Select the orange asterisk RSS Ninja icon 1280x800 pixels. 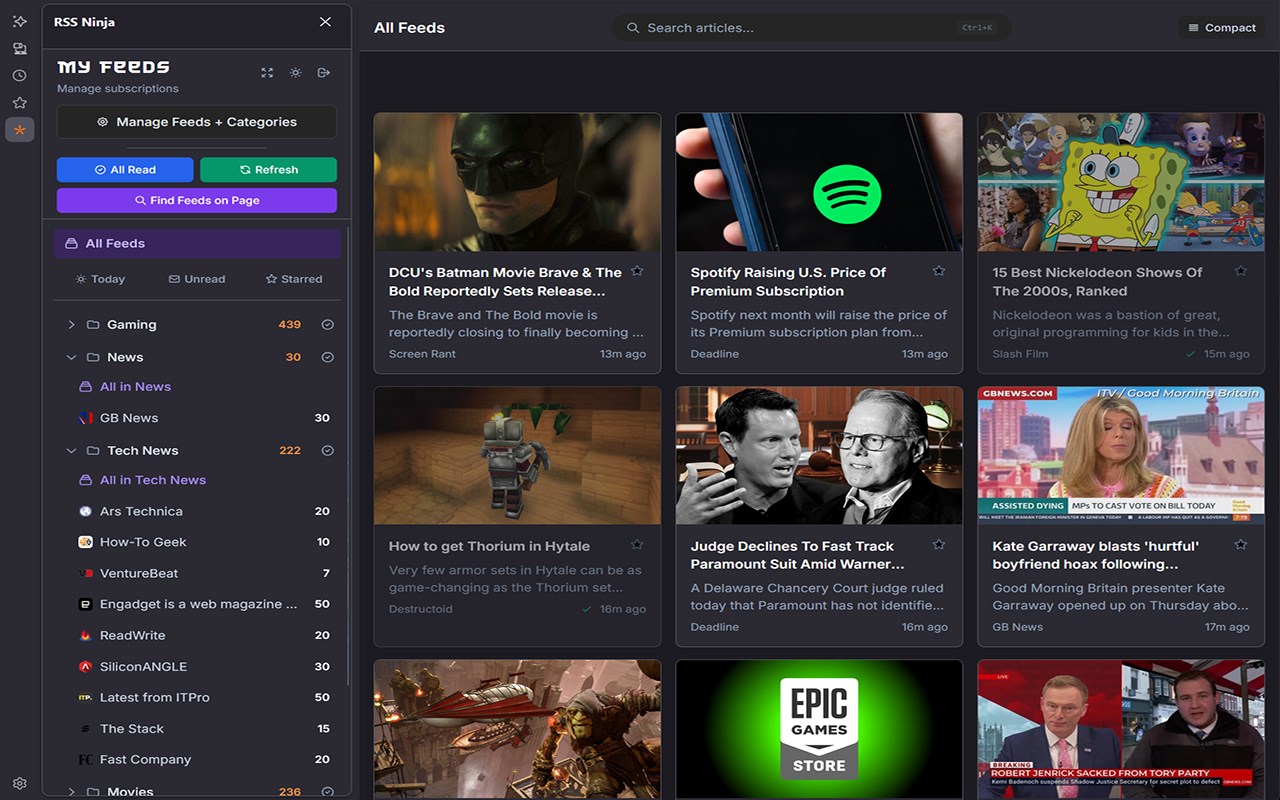point(20,129)
